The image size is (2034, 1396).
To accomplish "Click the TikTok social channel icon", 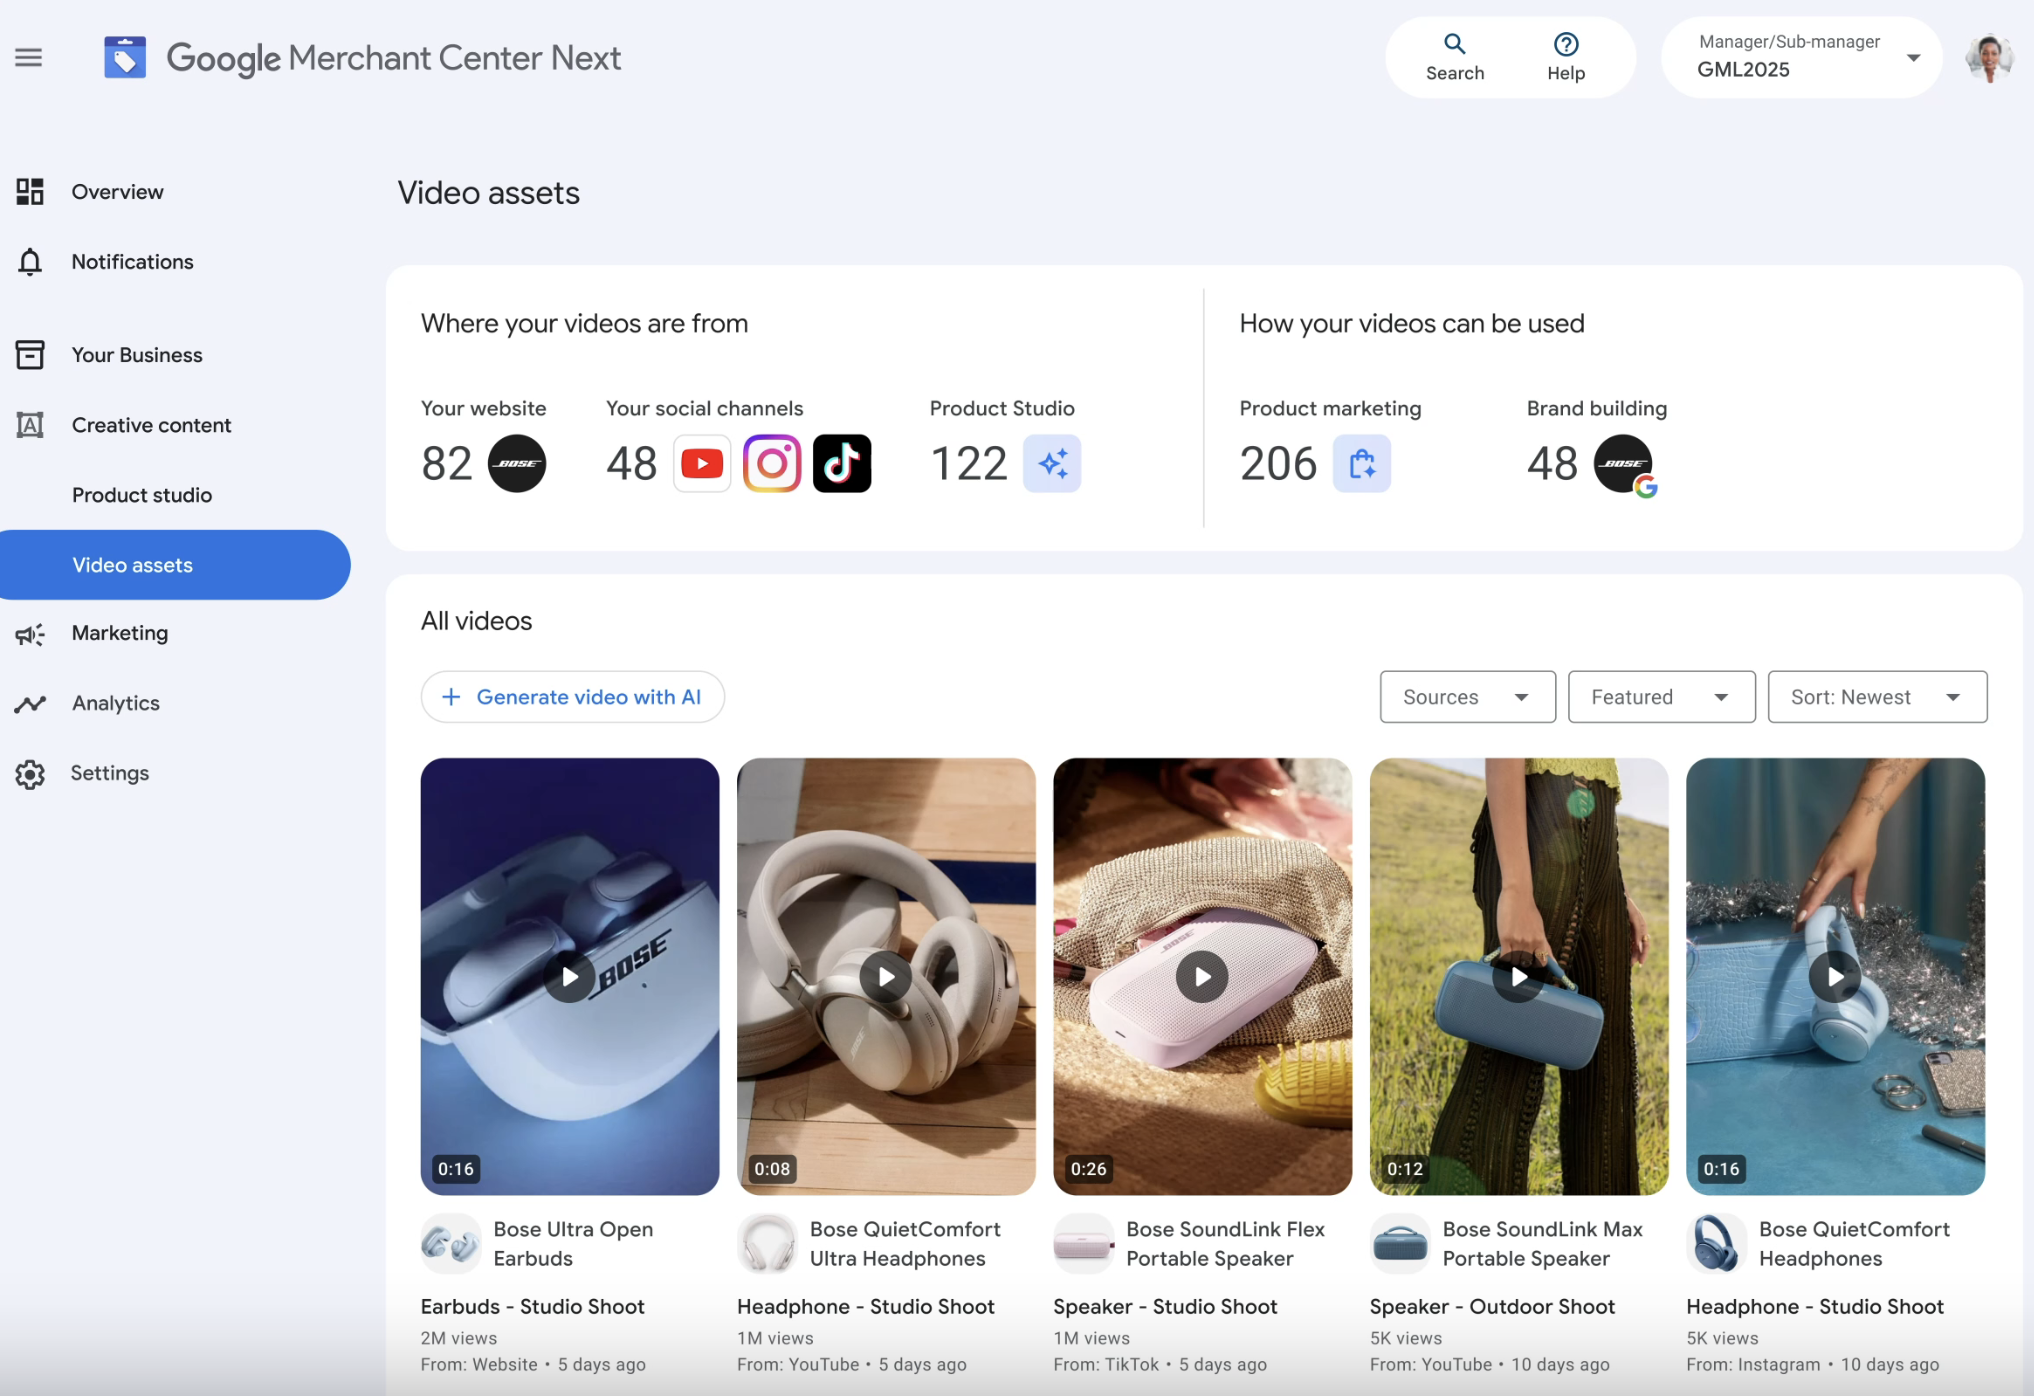I will click(x=842, y=463).
